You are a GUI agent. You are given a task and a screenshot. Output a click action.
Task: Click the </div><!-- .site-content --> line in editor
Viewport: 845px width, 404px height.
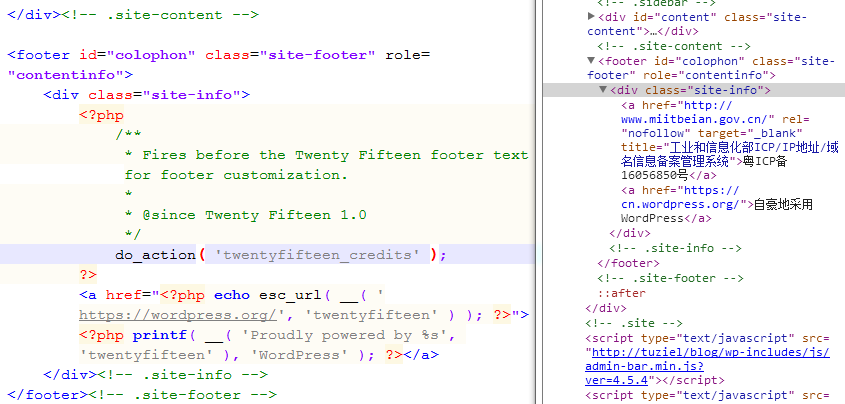click(x=133, y=15)
